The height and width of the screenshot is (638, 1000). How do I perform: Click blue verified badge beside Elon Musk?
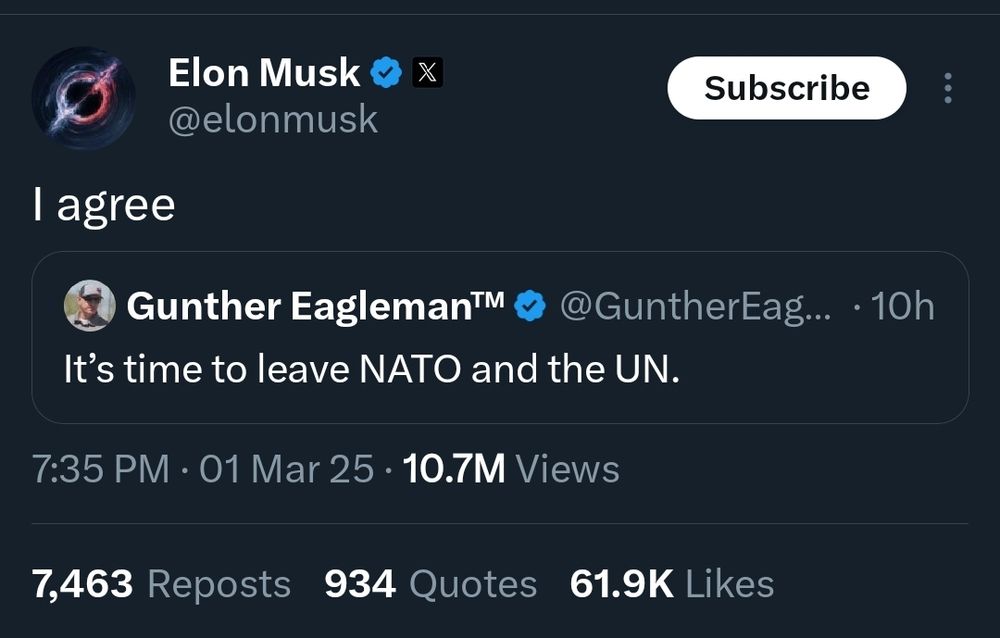click(x=387, y=73)
